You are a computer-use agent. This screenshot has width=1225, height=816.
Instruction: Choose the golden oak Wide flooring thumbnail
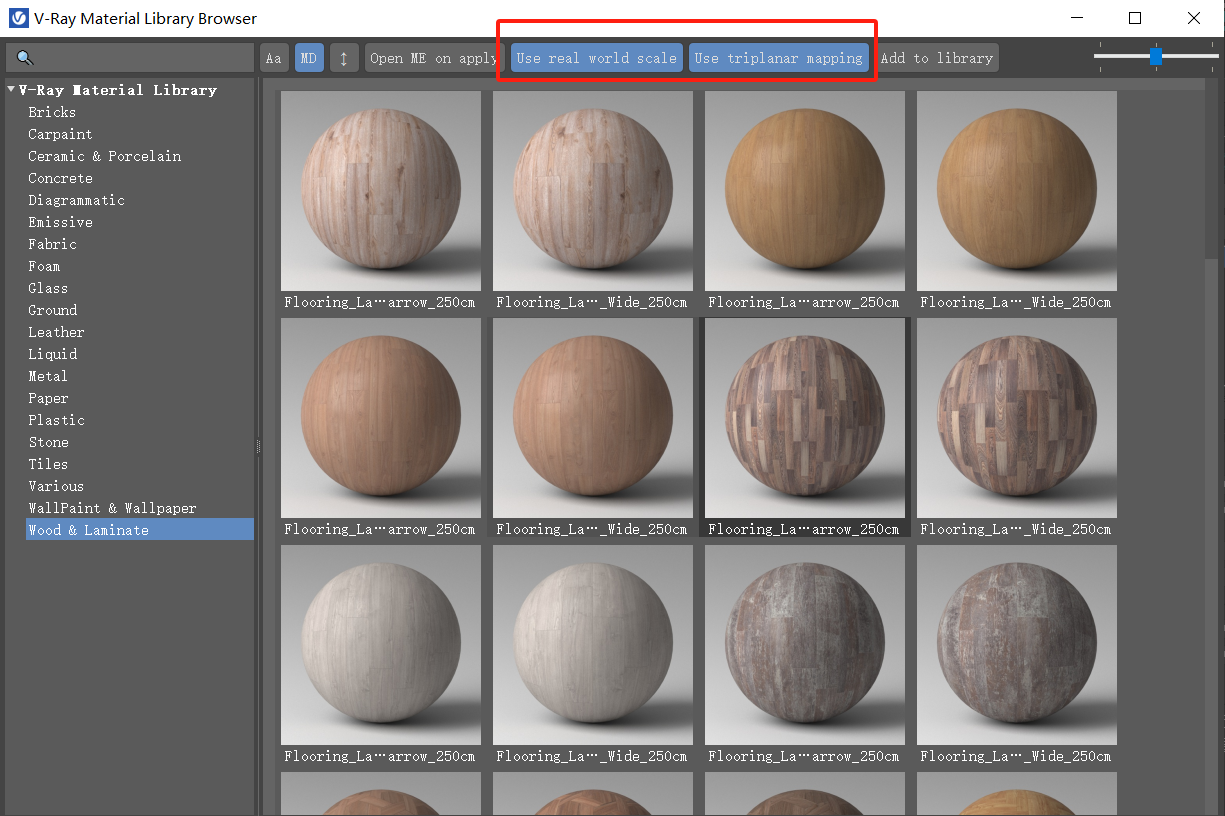(1017, 191)
